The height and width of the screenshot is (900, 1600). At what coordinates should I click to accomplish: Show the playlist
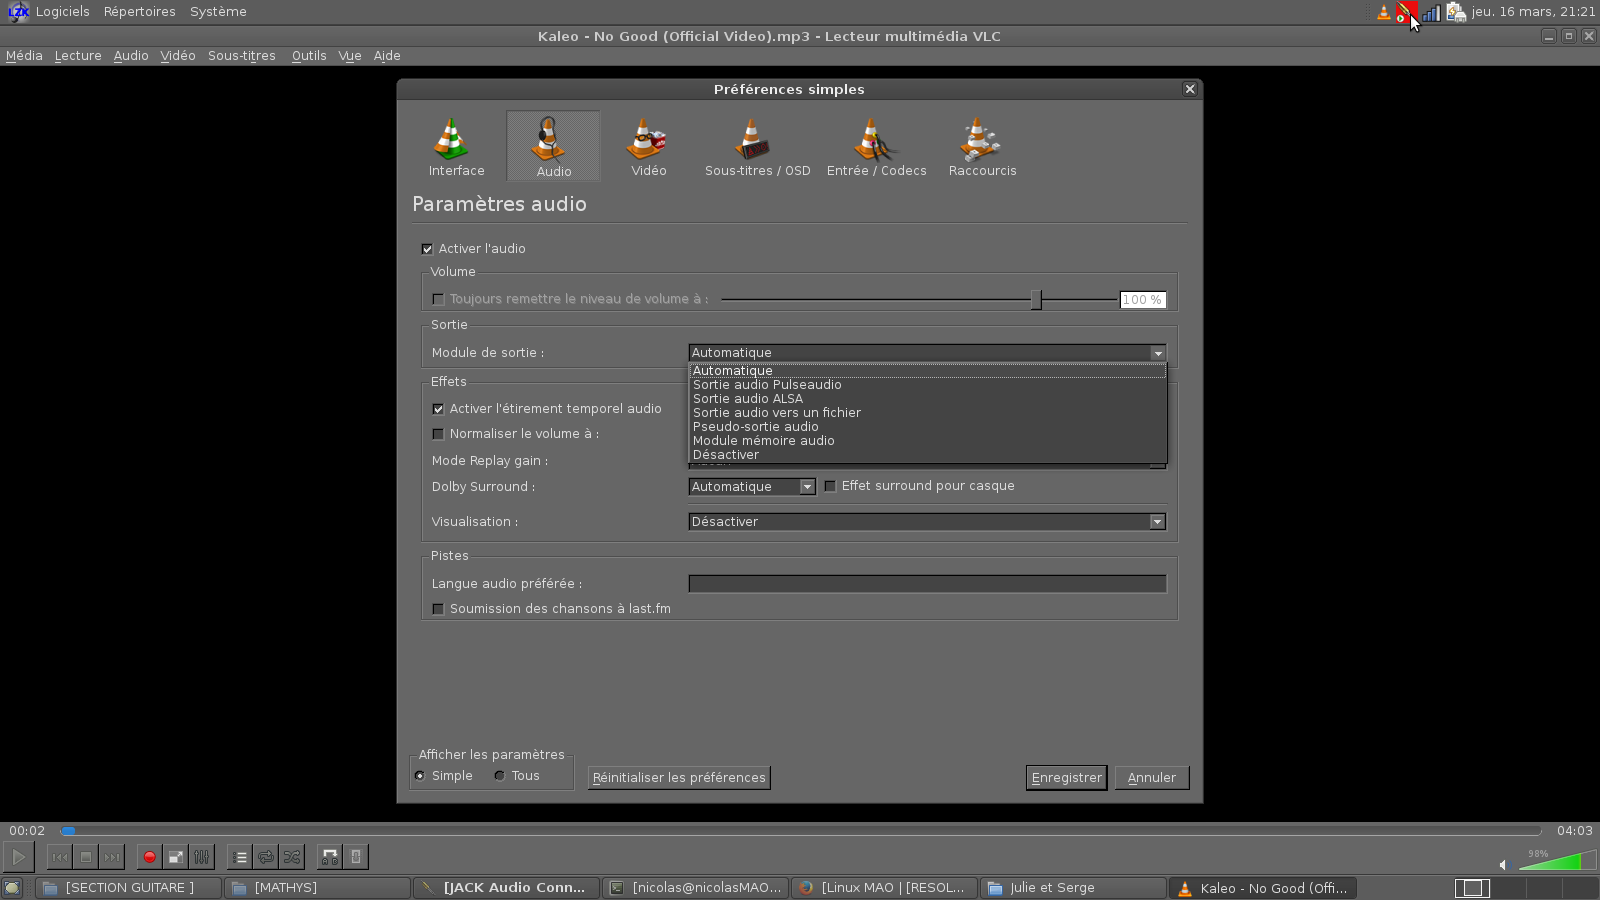click(239, 857)
